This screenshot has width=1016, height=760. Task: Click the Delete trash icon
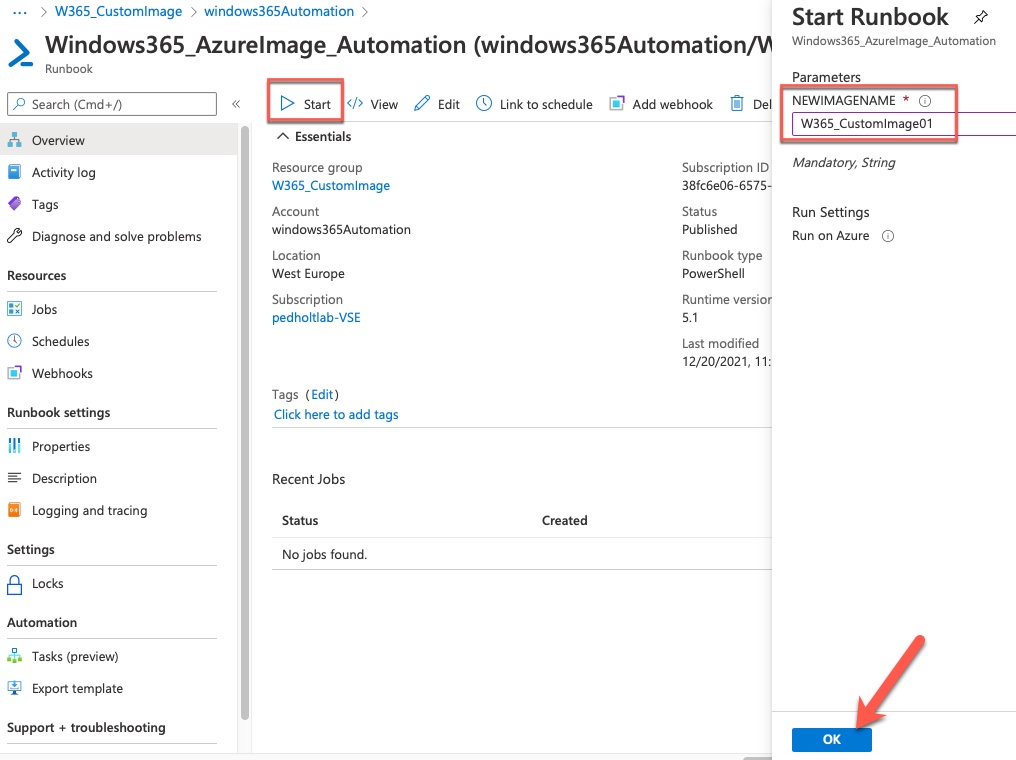737,104
